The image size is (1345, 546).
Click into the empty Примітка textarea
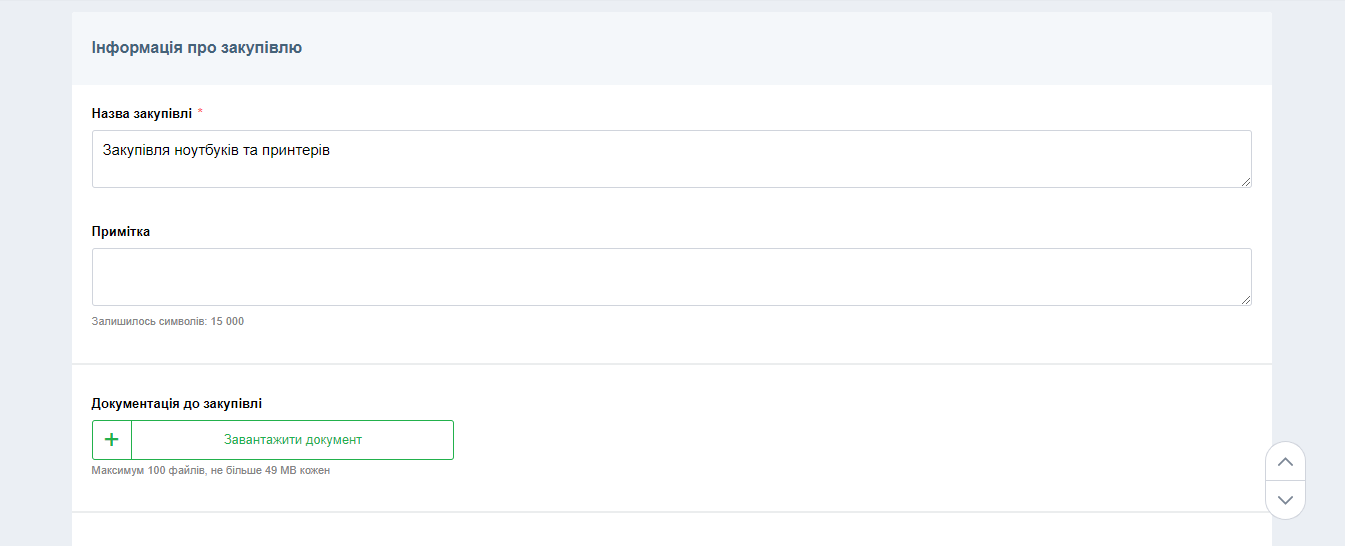click(670, 277)
